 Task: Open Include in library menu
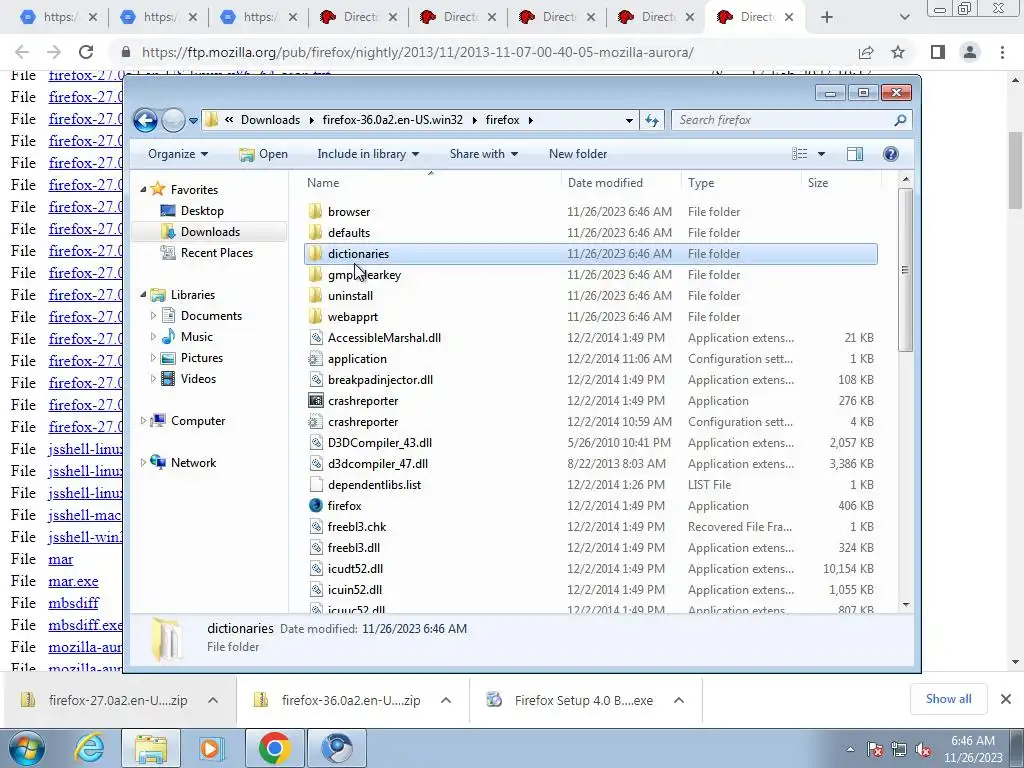[x=368, y=154]
